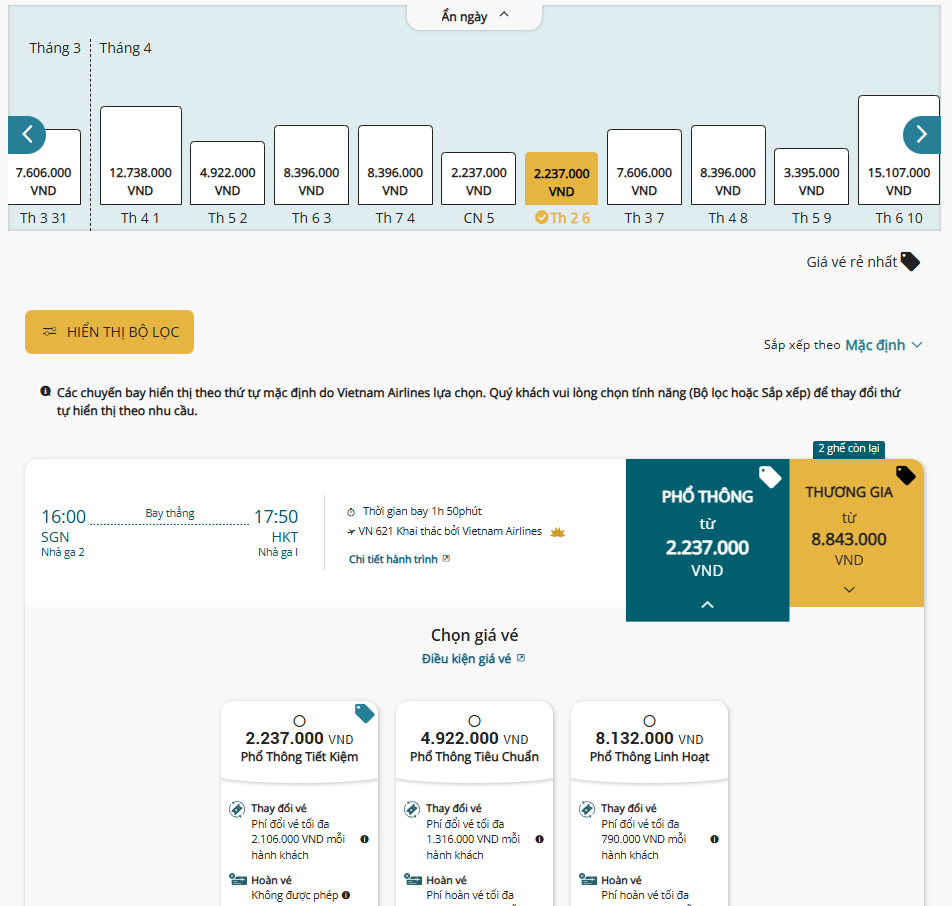Click the tag icon on Phổ Thông Tiết Kiệm card
The height and width of the screenshot is (906, 952).
click(364, 713)
